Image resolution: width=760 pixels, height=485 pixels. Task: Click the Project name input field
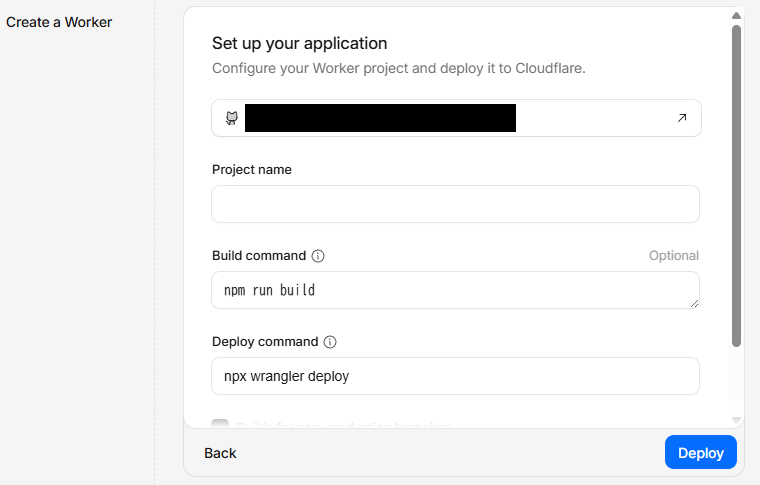point(455,204)
